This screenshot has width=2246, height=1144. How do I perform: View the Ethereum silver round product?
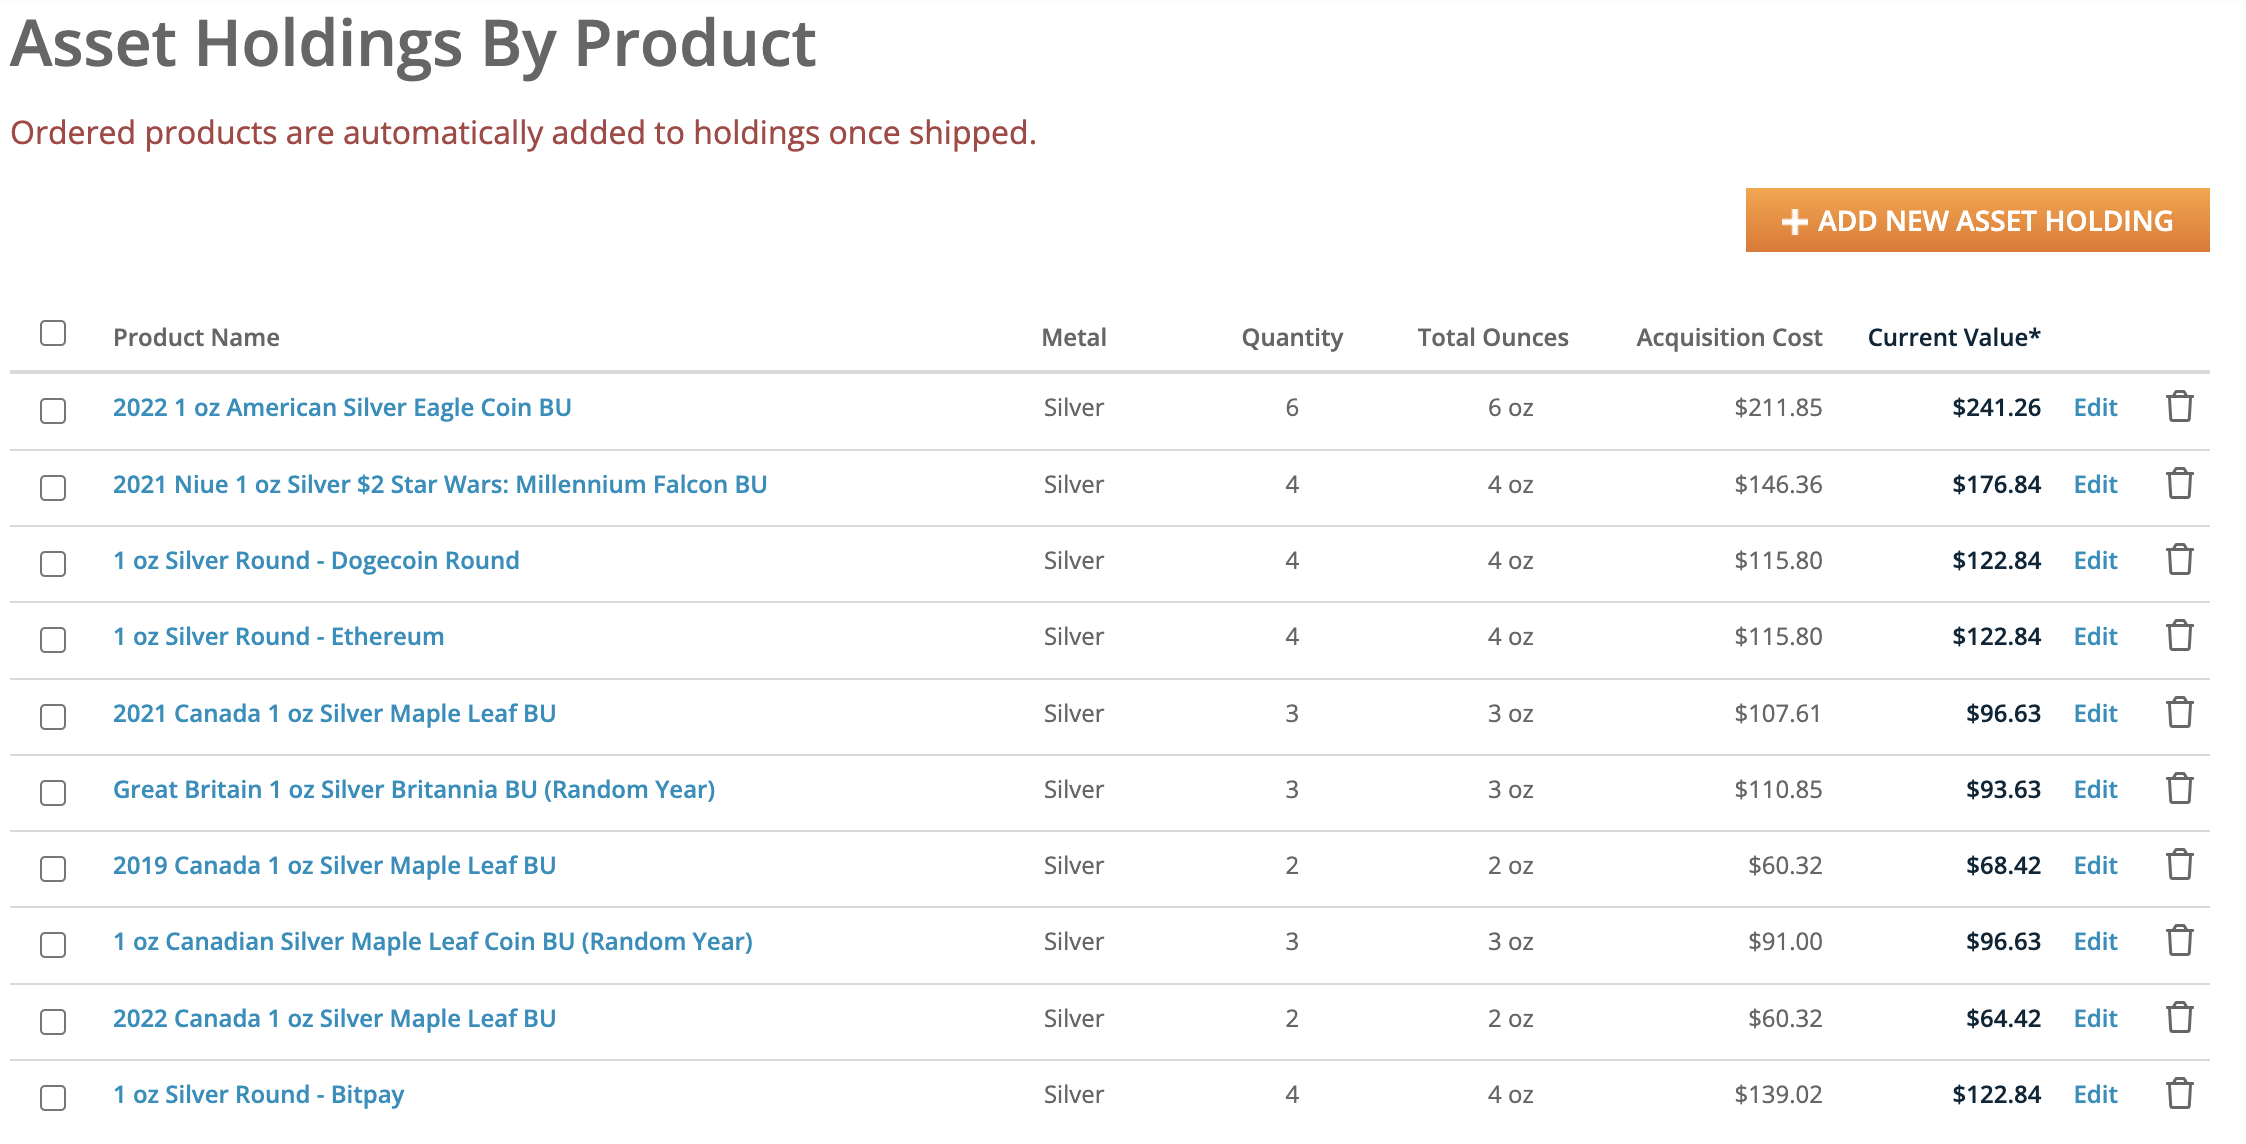(x=278, y=636)
